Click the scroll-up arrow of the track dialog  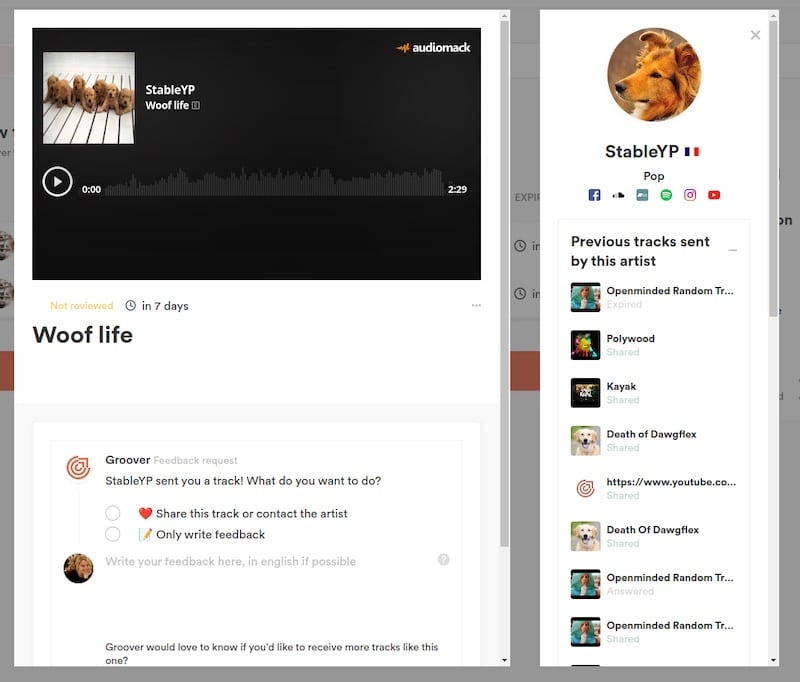point(505,16)
